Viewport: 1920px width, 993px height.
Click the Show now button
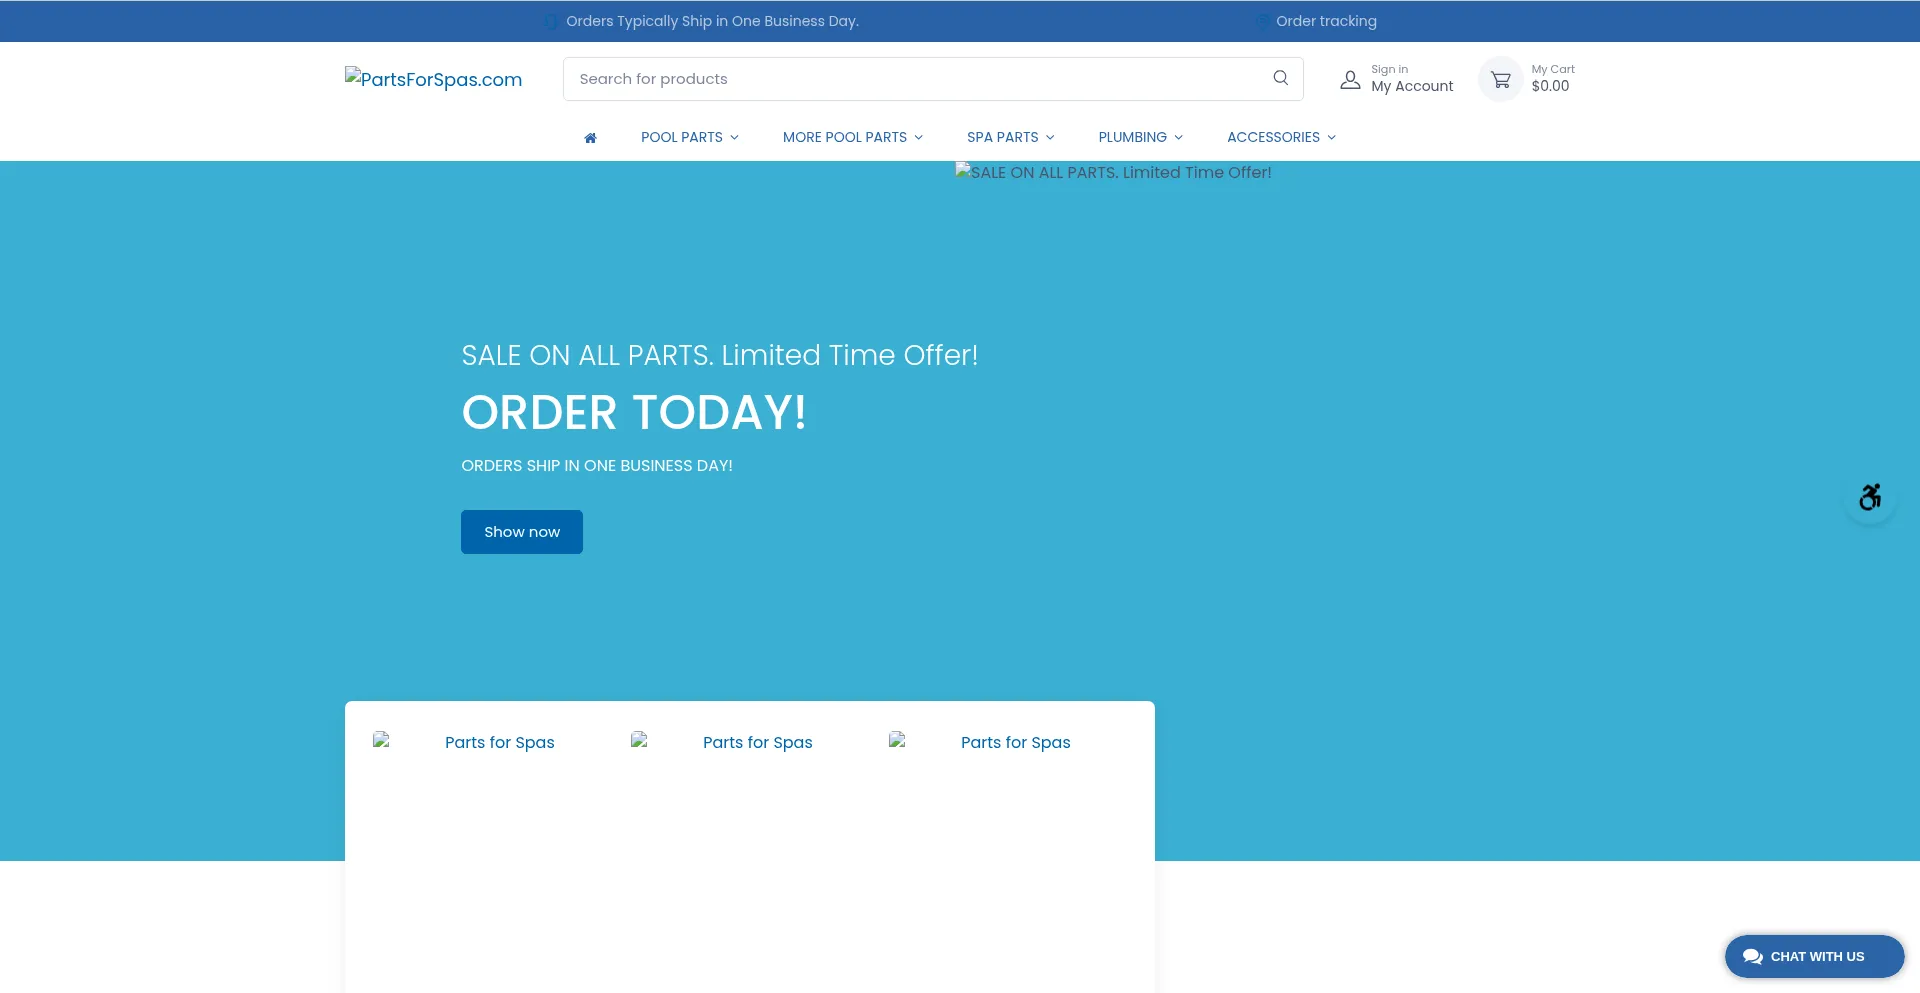[521, 532]
